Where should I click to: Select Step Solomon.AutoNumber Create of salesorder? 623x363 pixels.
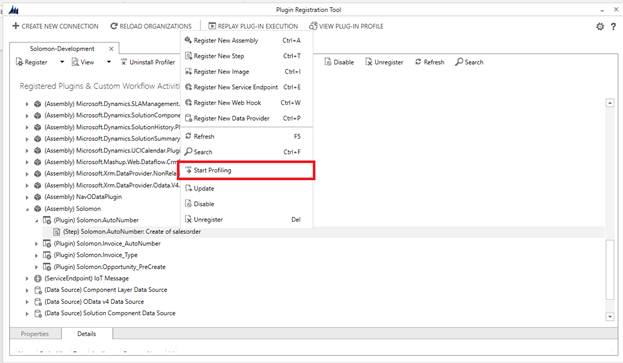(132, 232)
